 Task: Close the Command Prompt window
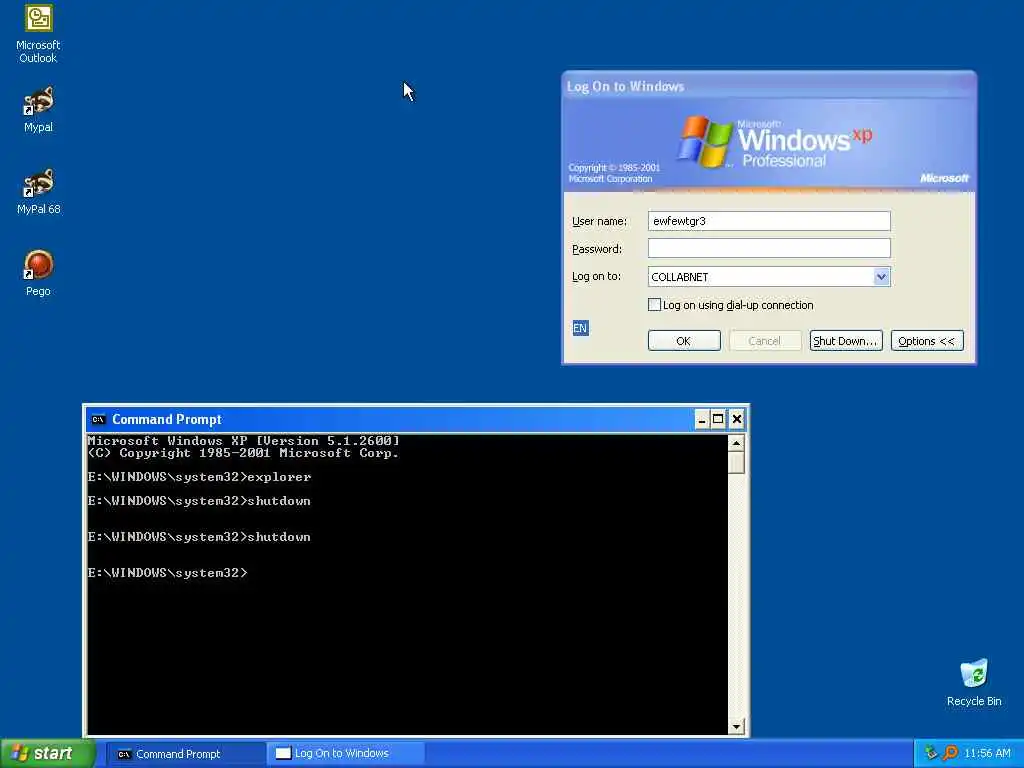click(x=737, y=419)
